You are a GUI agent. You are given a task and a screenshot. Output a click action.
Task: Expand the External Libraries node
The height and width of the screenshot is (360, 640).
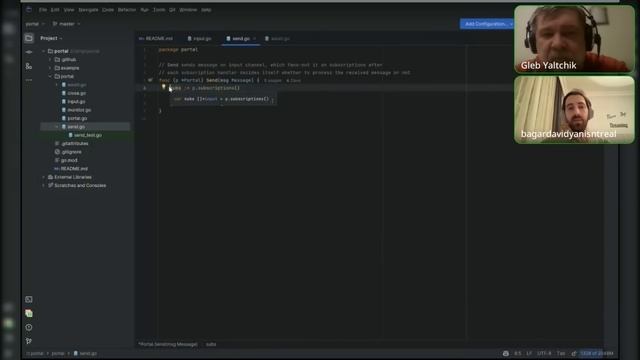coord(44,177)
